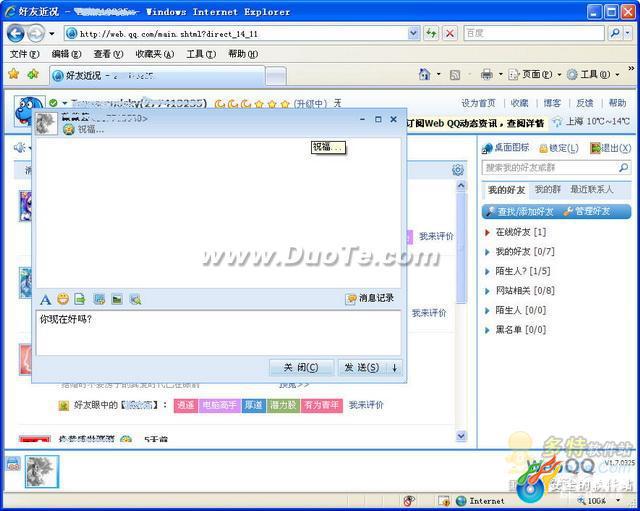Click the 电脑高手 tag label
The image size is (640, 511).
coord(220,405)
